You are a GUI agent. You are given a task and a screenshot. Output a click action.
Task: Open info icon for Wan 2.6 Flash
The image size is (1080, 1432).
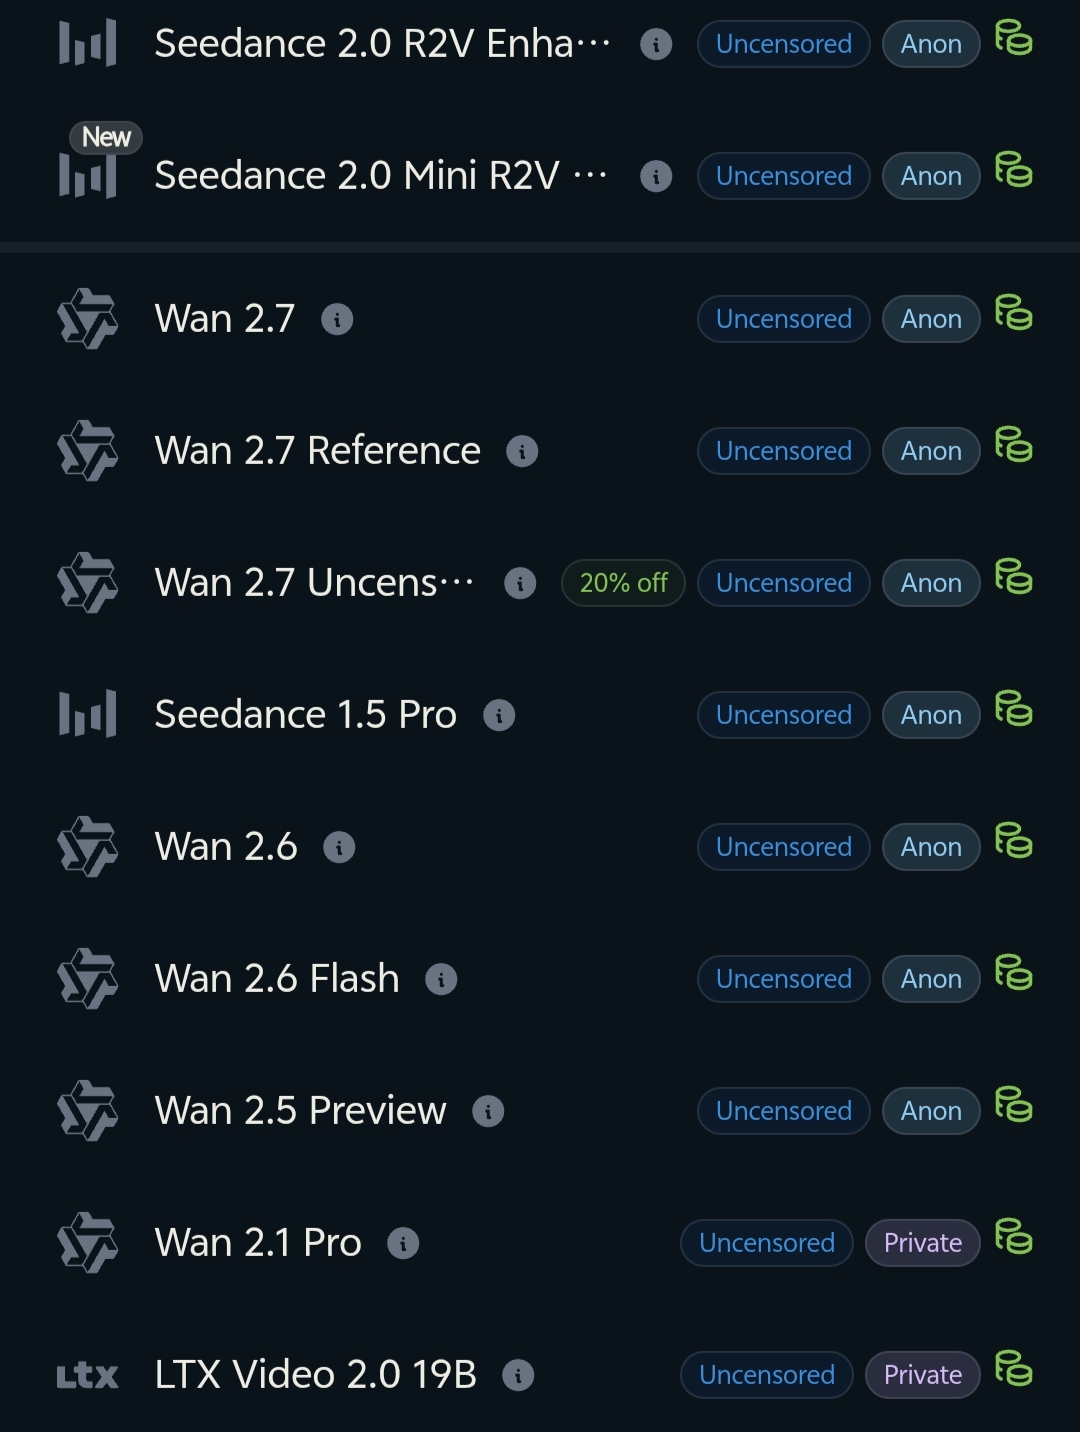441,979
